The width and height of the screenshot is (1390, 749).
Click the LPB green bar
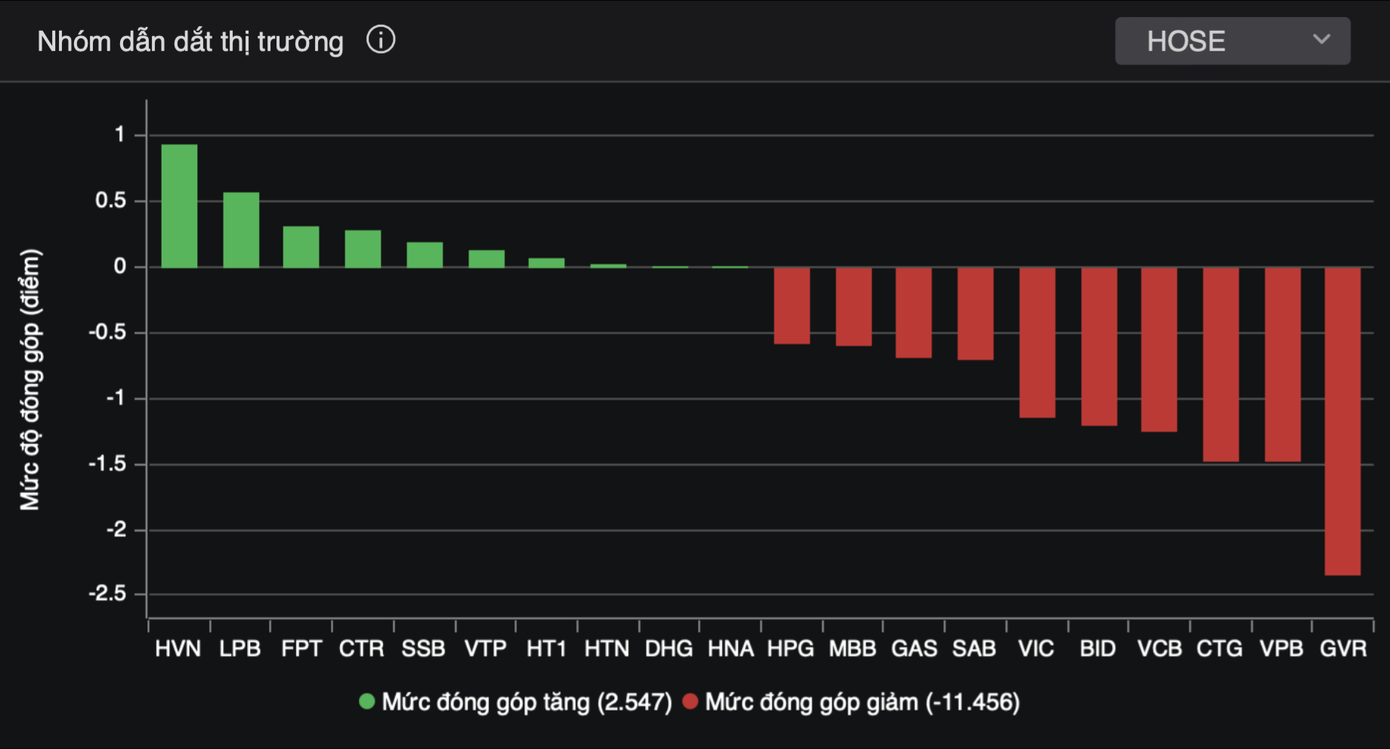(241, 230)
